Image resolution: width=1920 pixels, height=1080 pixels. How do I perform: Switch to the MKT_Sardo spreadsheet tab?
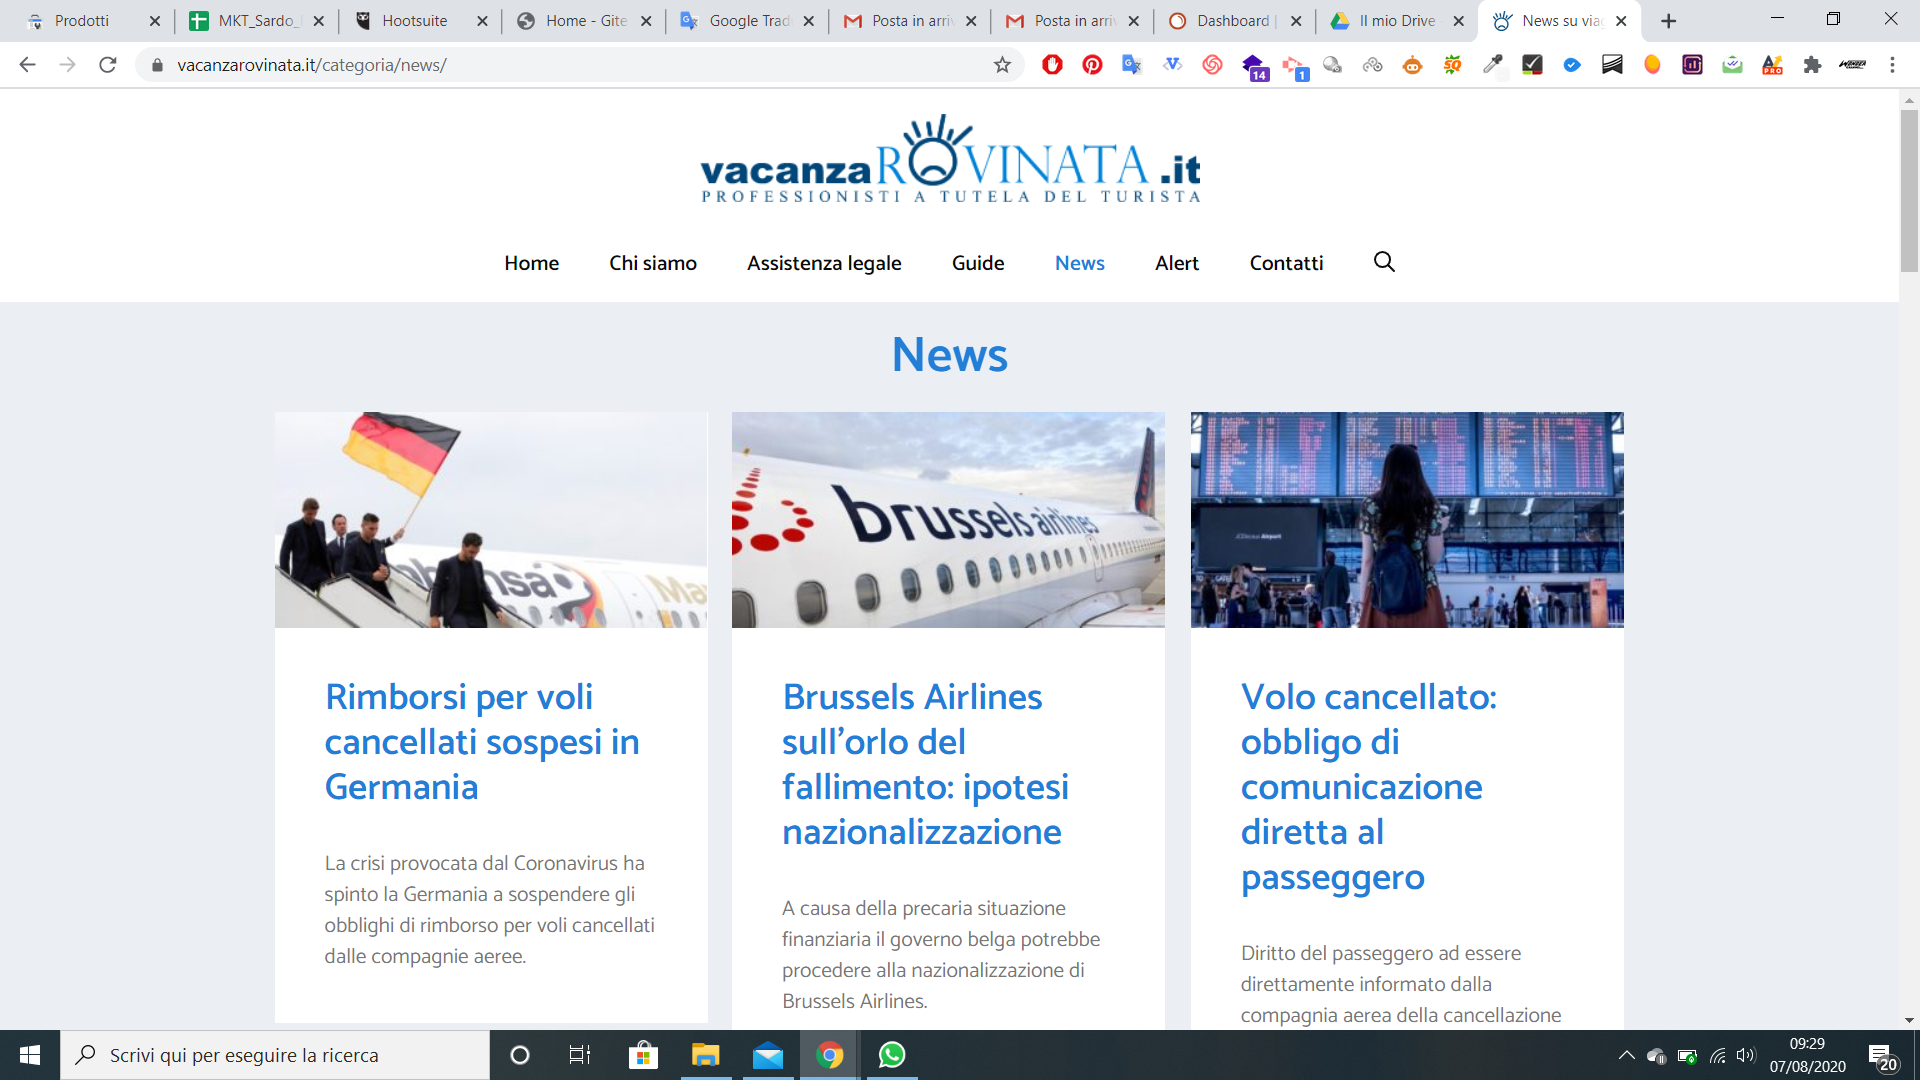click(x=256, y=21)
